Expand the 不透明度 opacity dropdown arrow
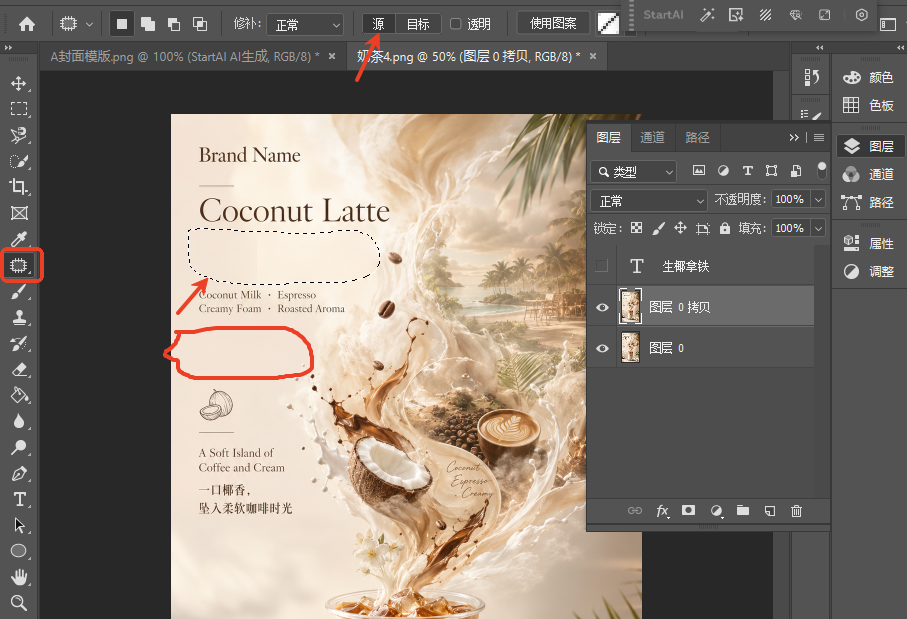 (x=818, y=200)
